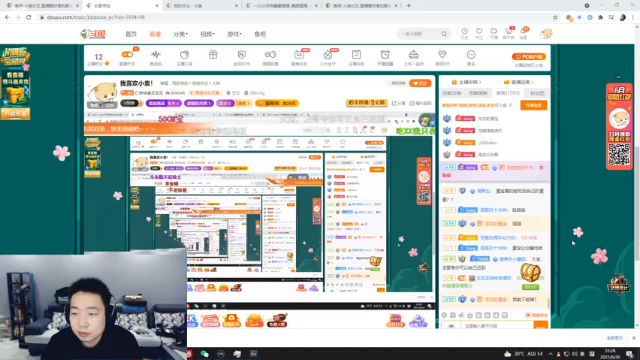
Task: Click the Douyu logo in the header
Action: point(93,34)
